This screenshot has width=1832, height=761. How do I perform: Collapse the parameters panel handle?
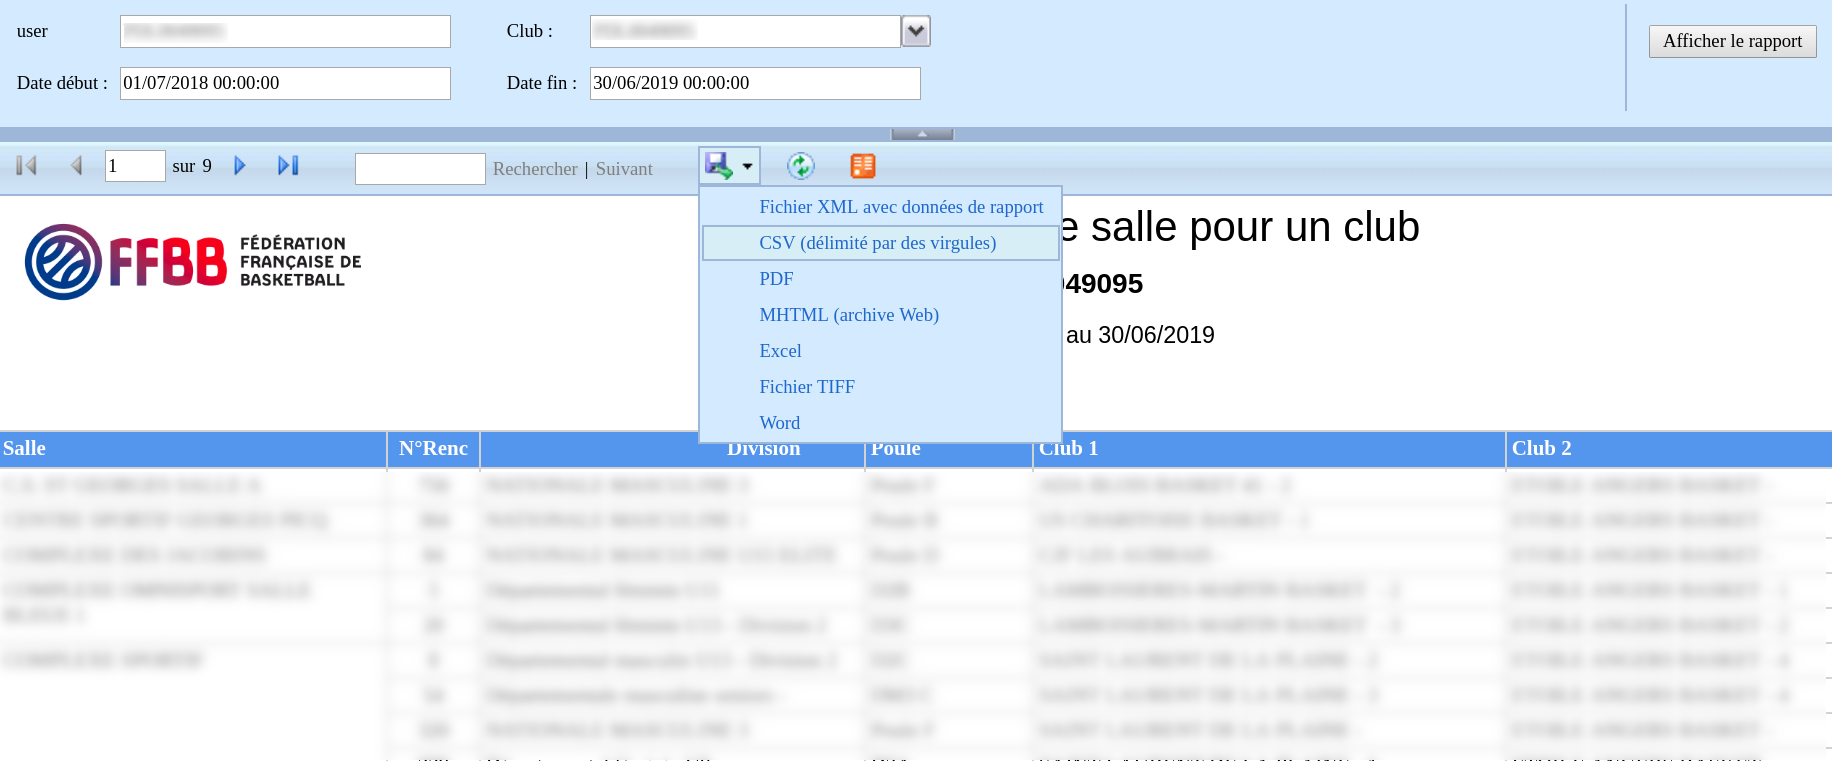[922, 134]
